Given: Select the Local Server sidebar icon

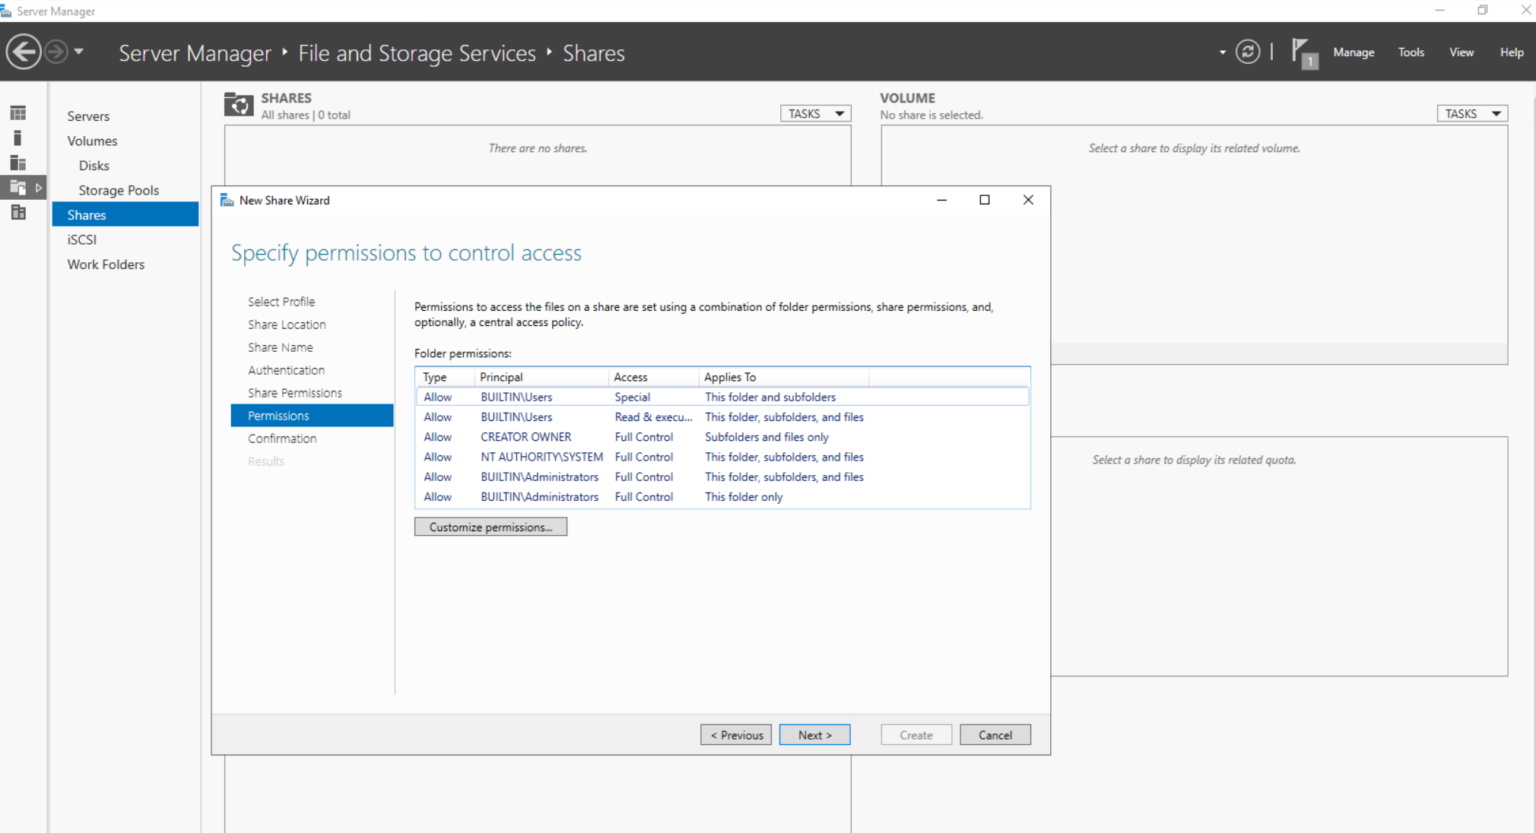Looking at the screenshot, I should coord(17,137).
